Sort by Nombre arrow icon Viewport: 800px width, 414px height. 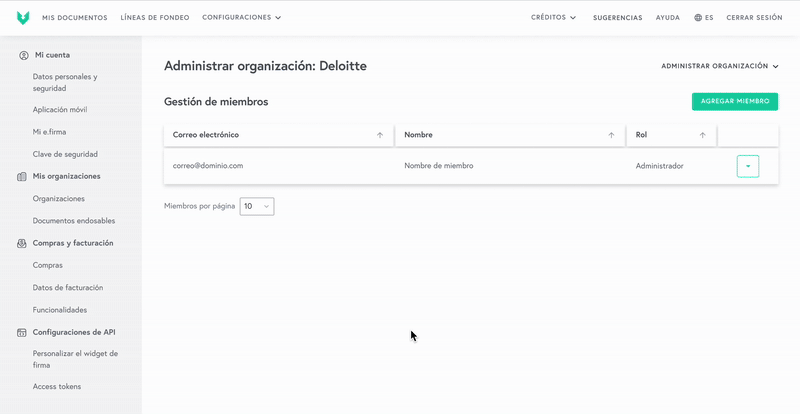tap(611, 135)
